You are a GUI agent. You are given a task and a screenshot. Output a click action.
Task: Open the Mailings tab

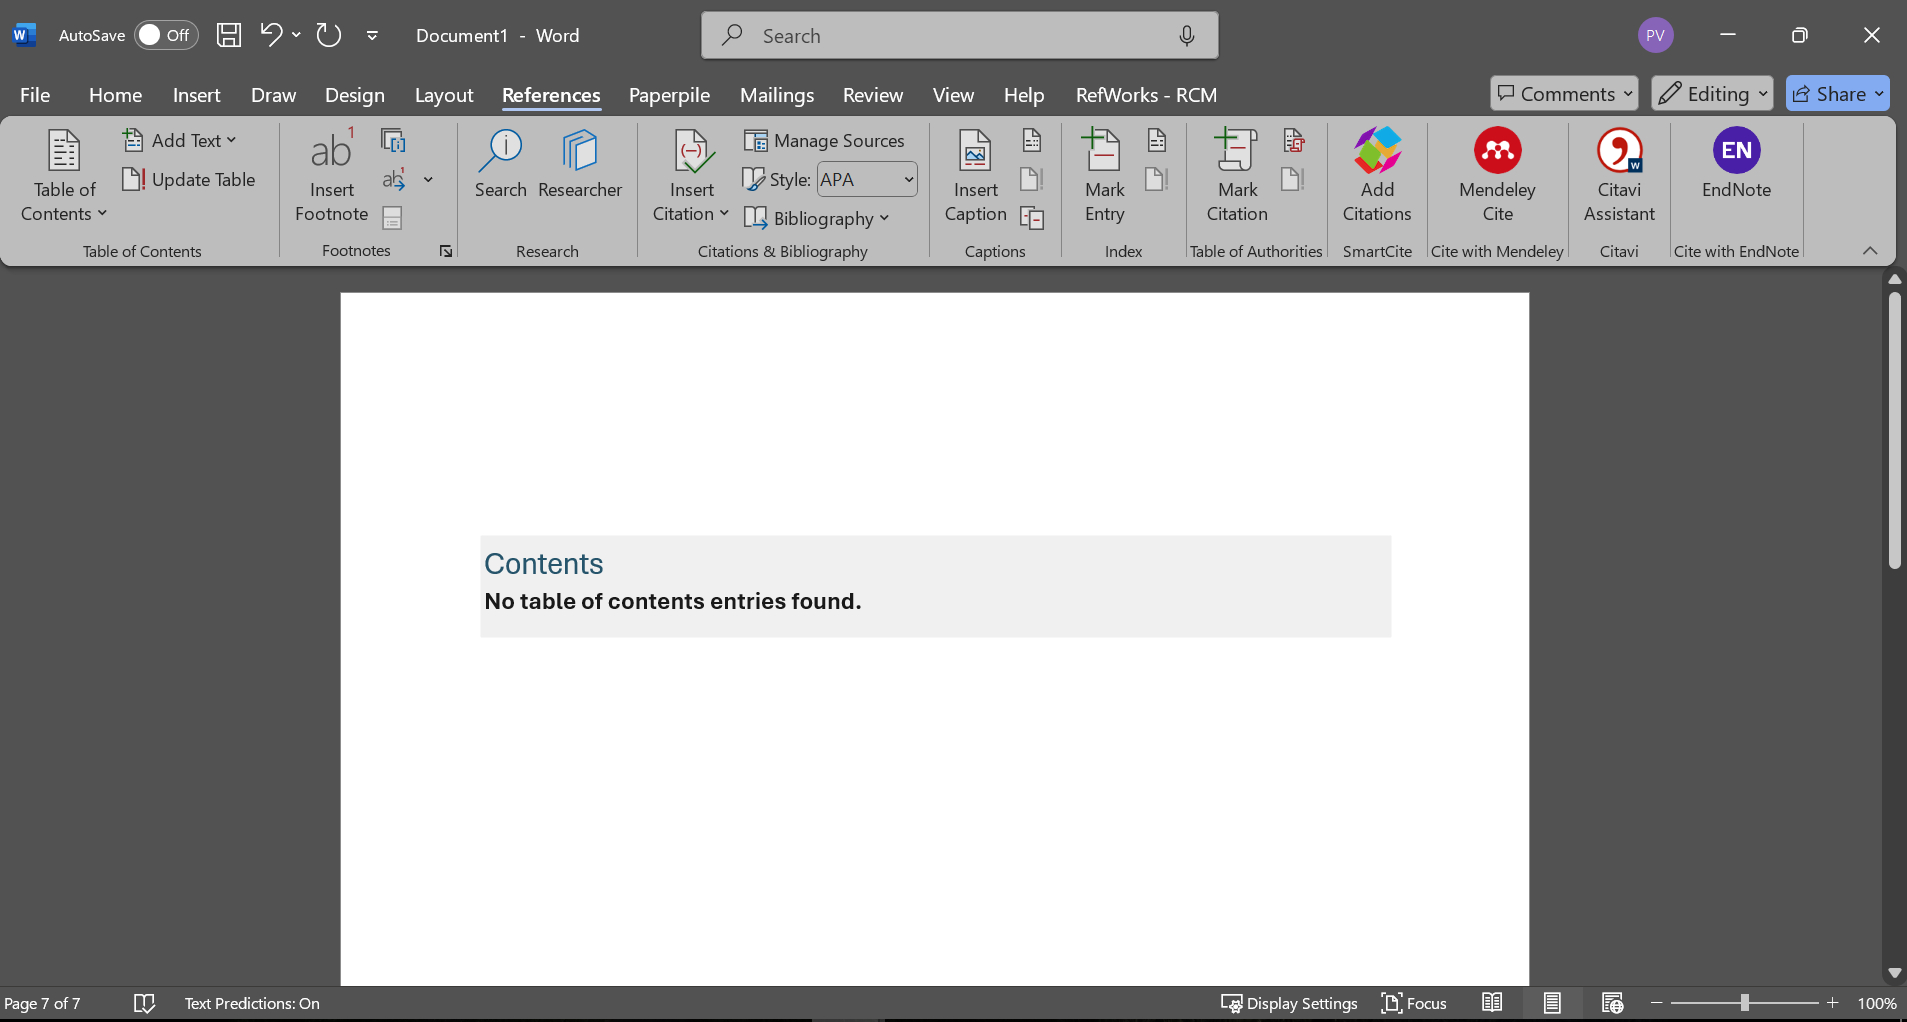click(x=776, y=95)
